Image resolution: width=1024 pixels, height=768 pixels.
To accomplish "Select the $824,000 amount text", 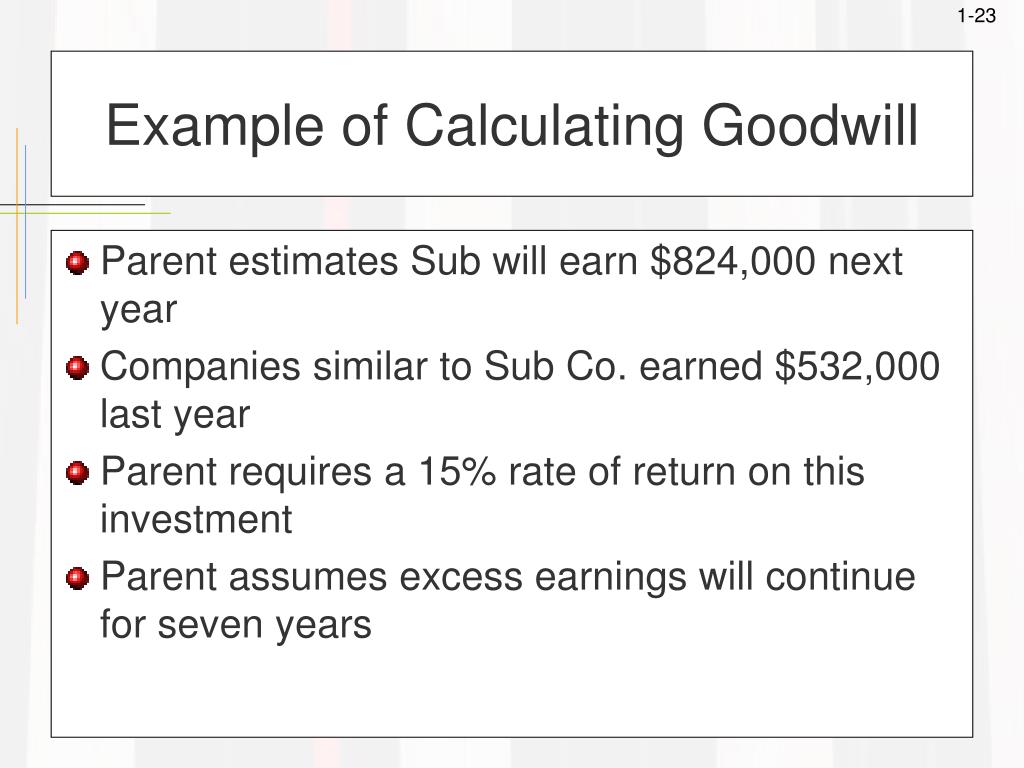I will coord(733,262).
